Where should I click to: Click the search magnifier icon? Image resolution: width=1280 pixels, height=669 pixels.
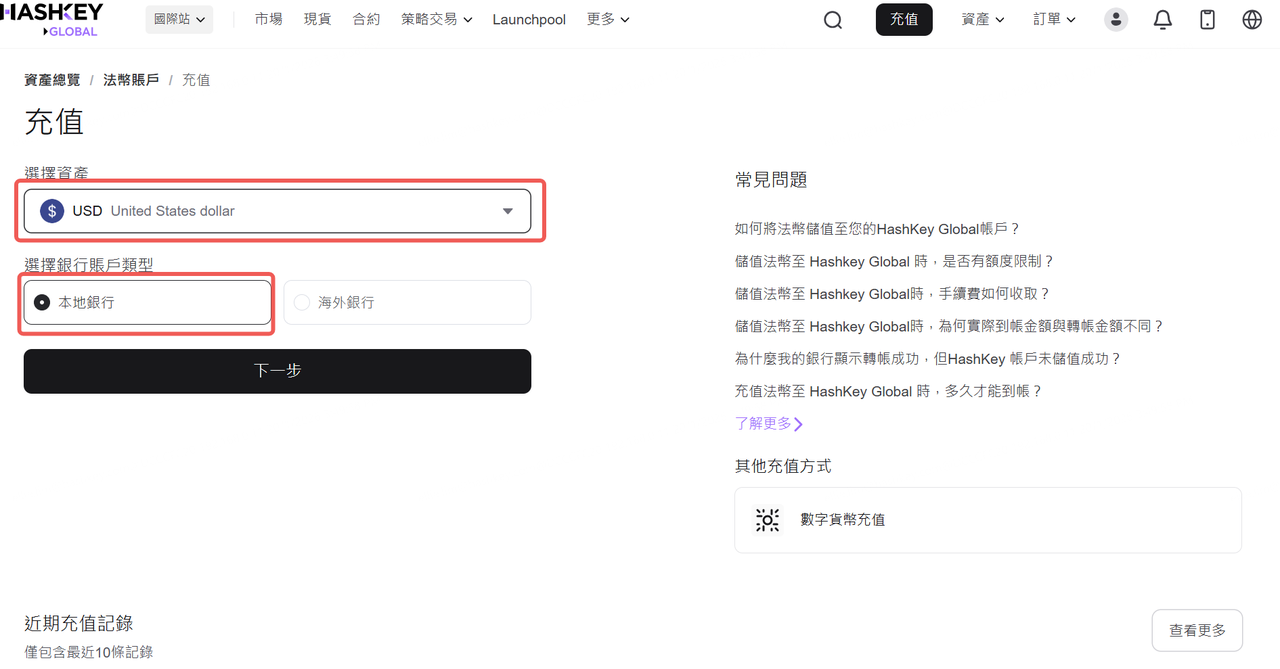(x=832, y=20)
